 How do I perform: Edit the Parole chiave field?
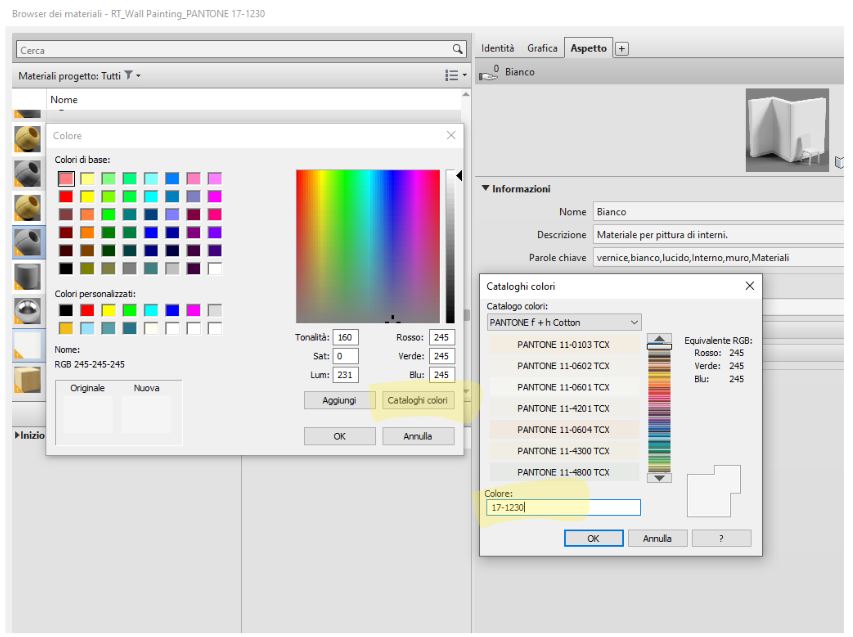[x=718, y=257]
